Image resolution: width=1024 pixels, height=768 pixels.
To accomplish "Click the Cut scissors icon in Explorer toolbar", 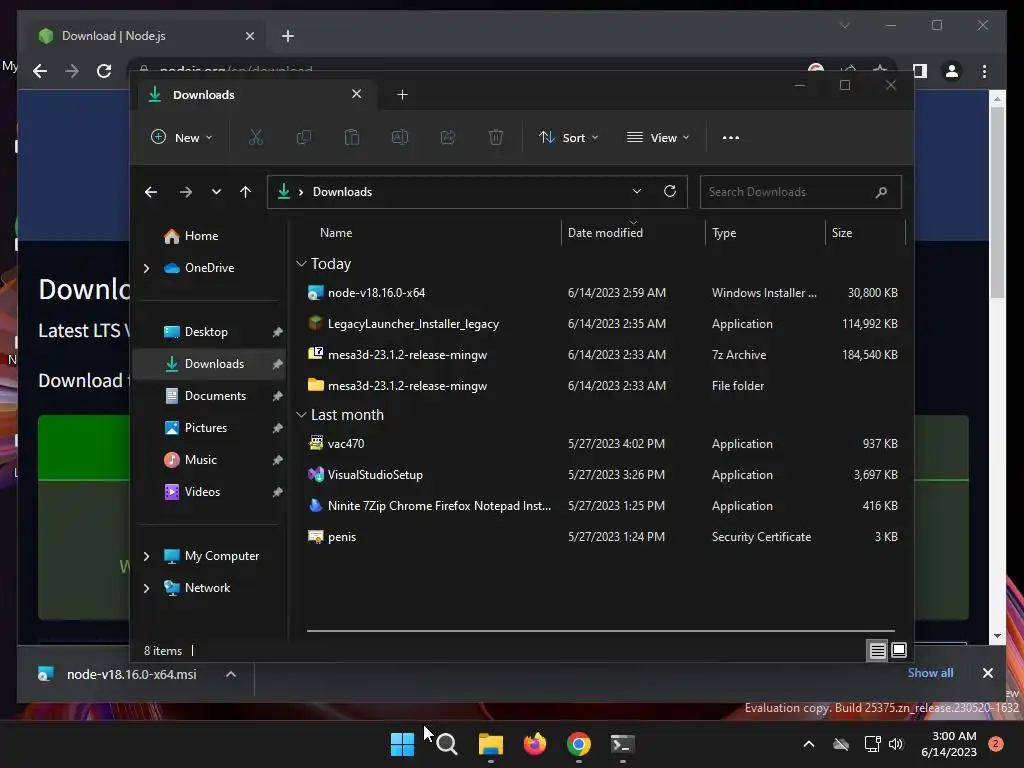I will tap(255, 137).
